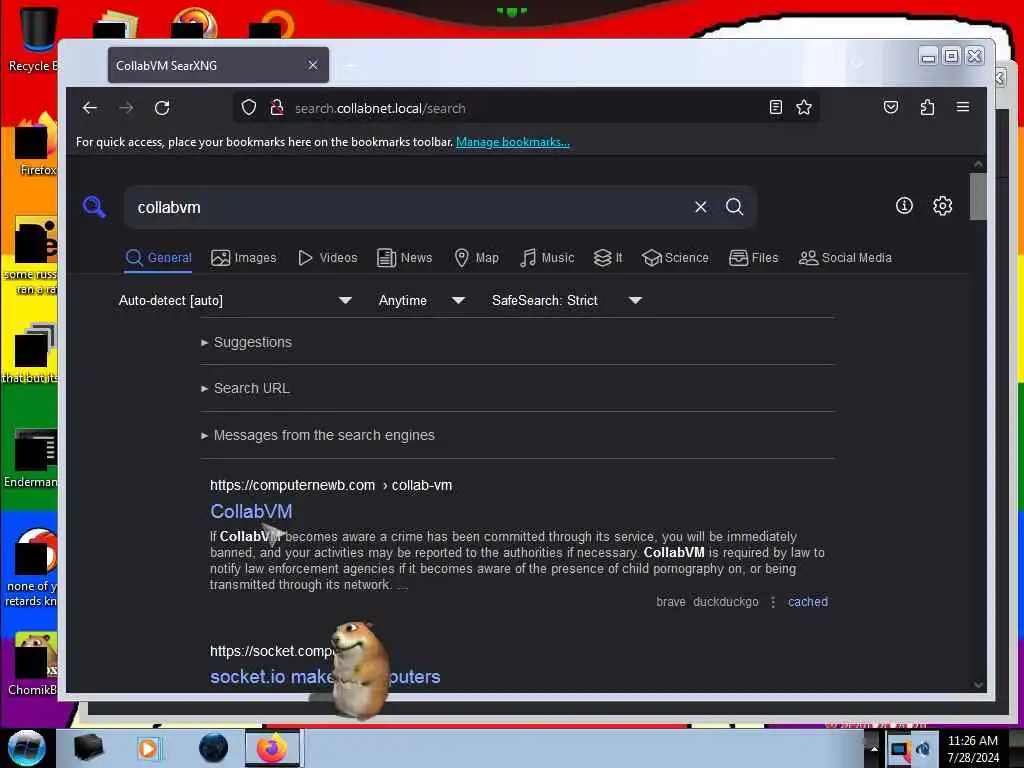Switch to the Files search tab
The image size is (1024, 768).
[x=754, y=258]
